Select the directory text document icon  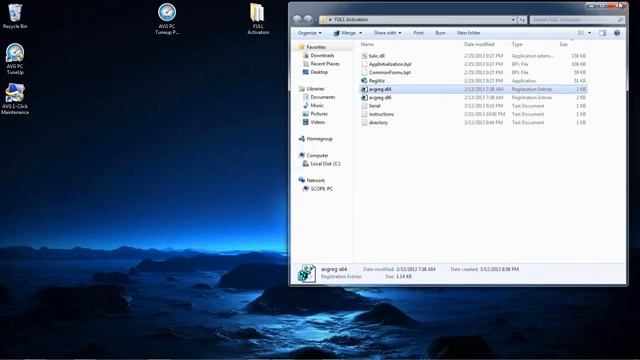coord(364,122)
